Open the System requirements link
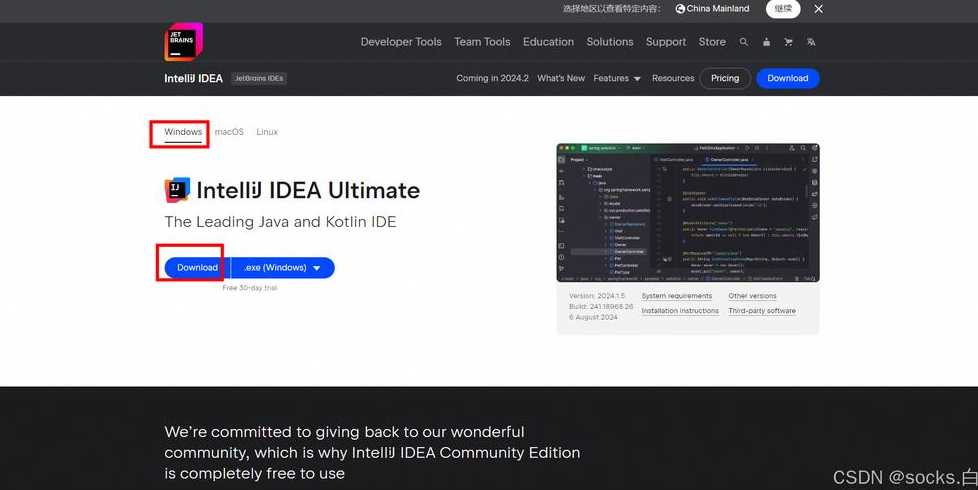 [677, 296]
